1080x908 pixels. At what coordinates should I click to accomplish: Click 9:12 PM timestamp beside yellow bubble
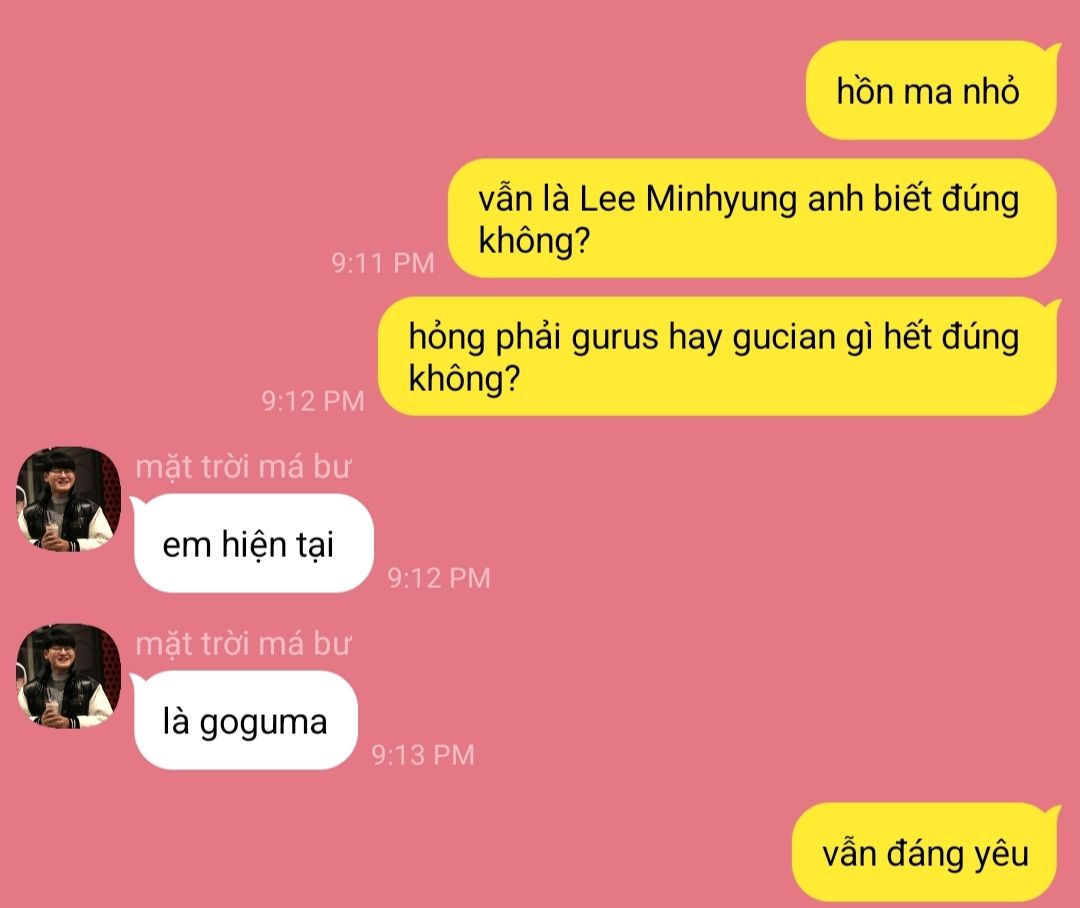pos(313,400)
